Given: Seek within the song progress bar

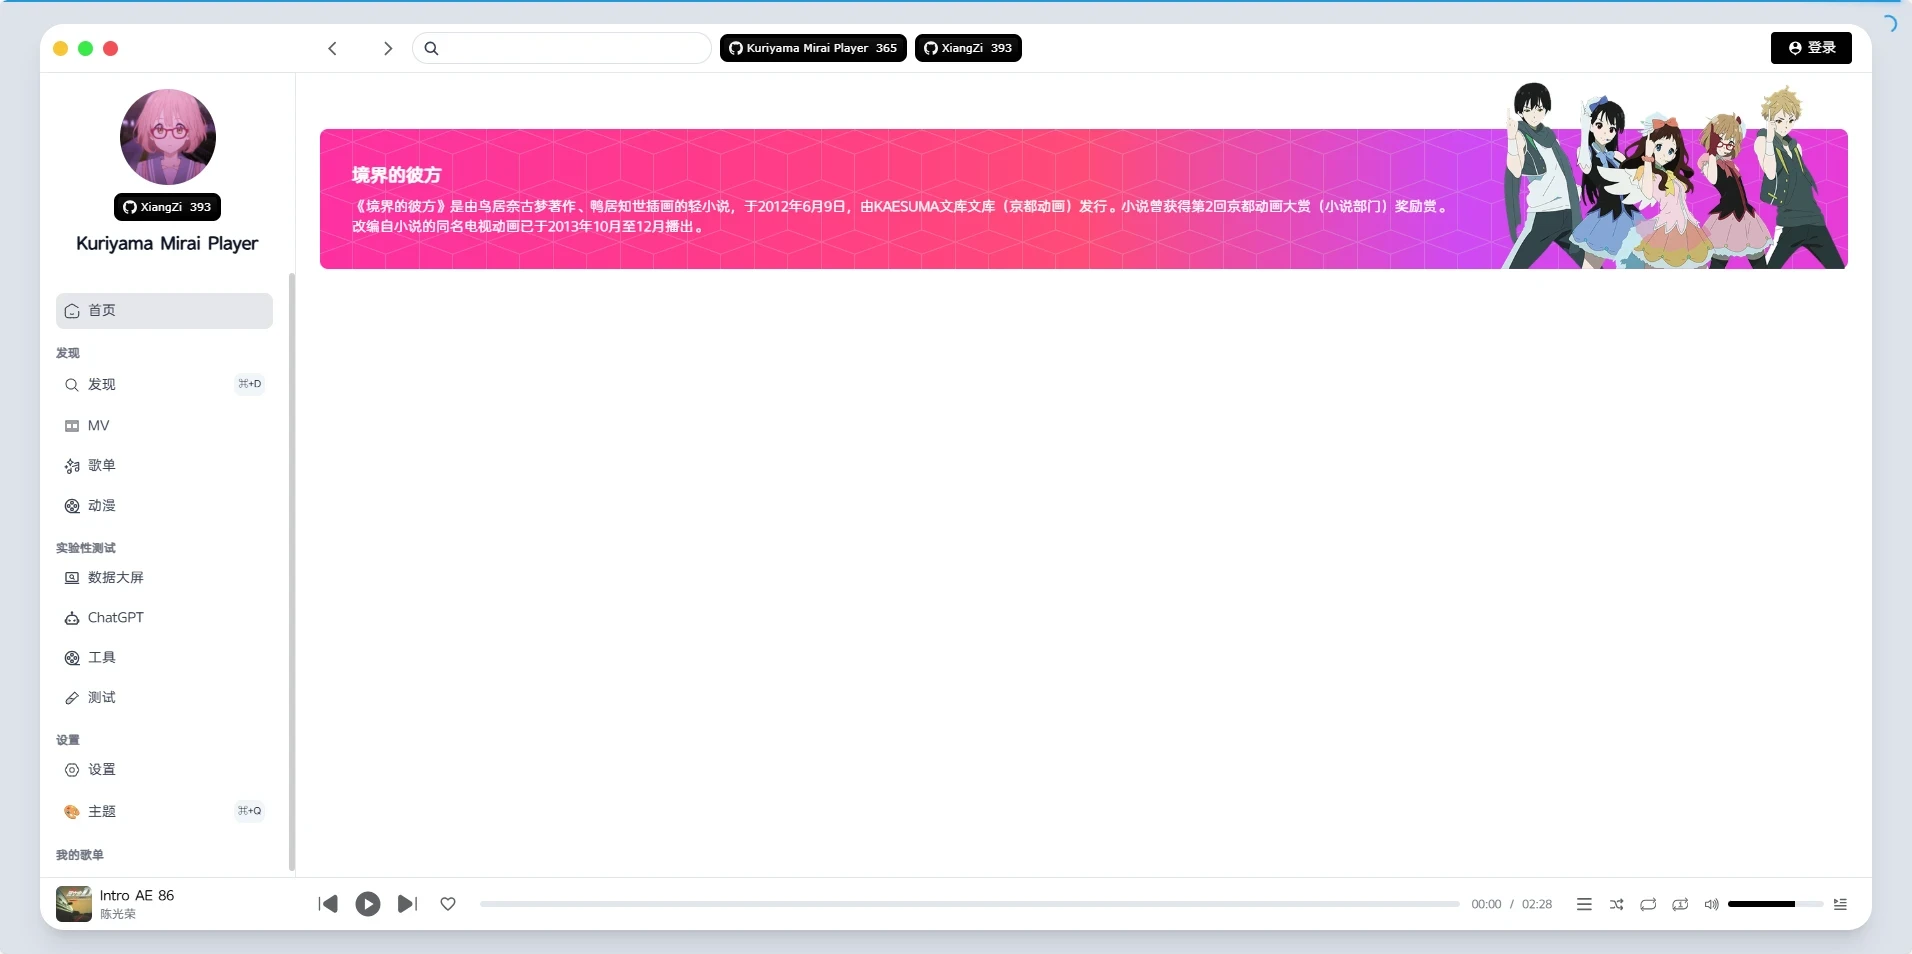Looking at the screenshot, I should (x=969, y=904).
